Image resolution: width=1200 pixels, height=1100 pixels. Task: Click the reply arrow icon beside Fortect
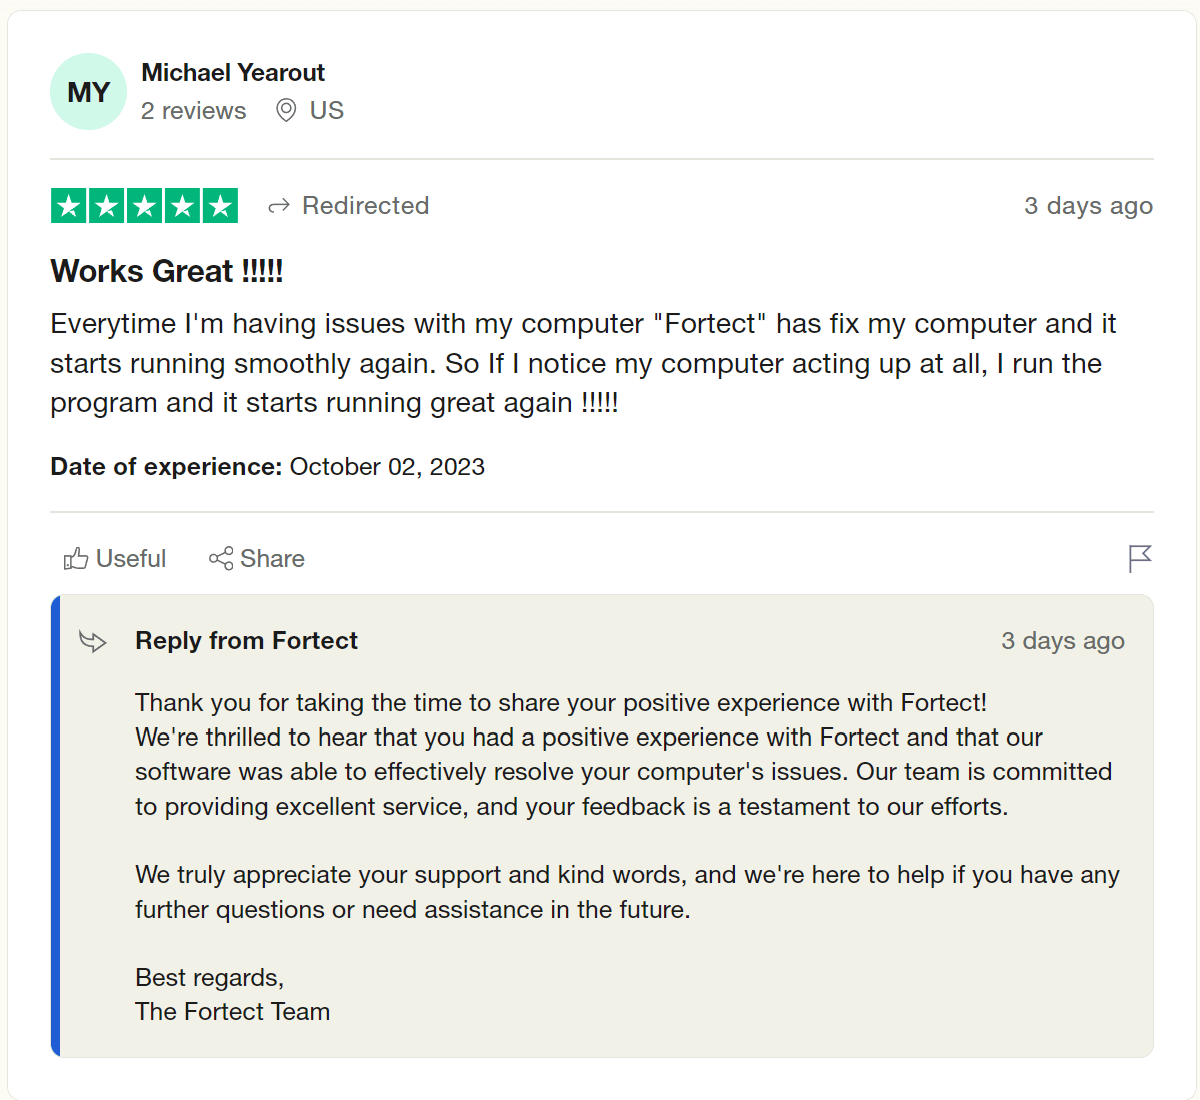tap(93, 641)
